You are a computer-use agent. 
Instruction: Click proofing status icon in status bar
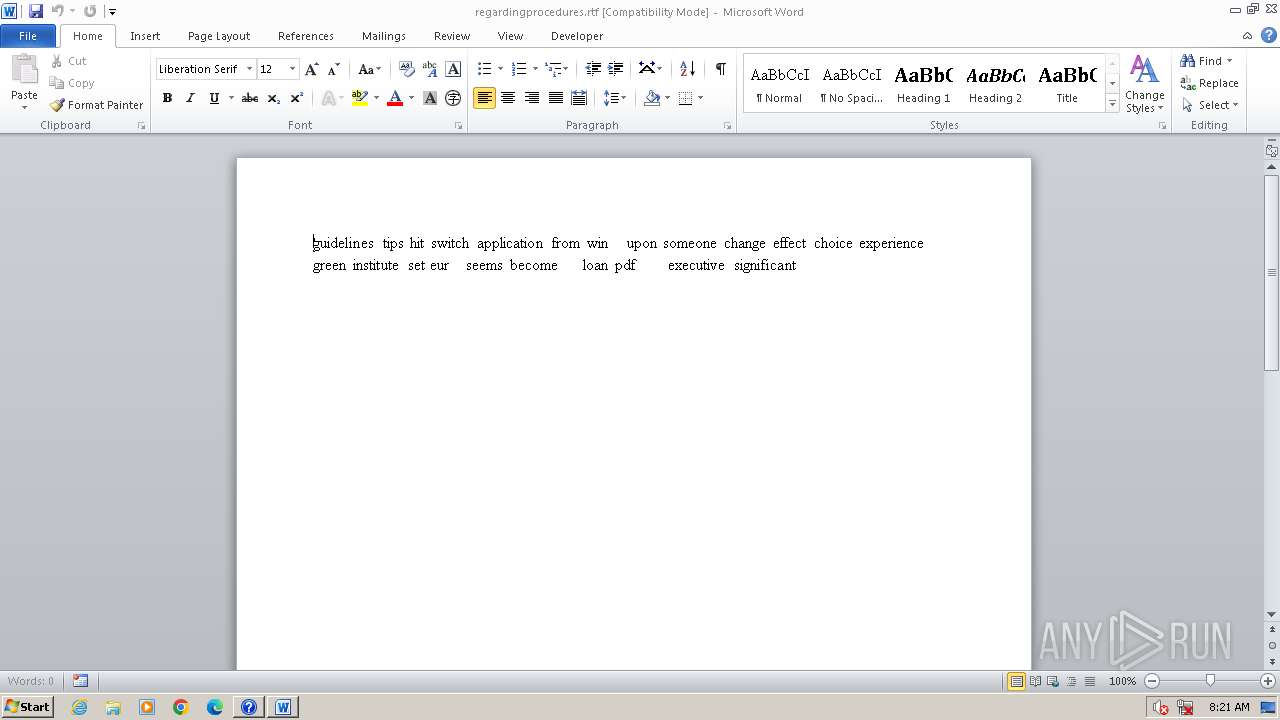[x=80, y=681]
